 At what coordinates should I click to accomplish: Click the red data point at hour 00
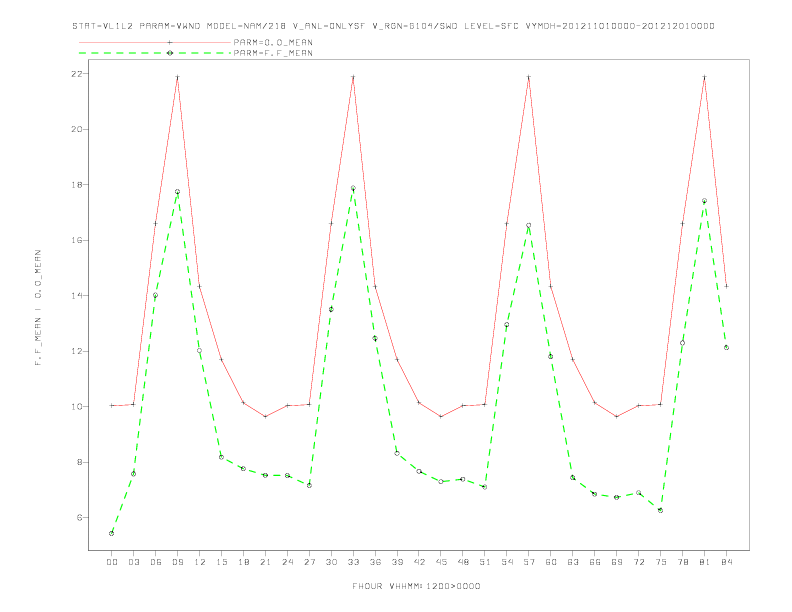tap(112, 405)
